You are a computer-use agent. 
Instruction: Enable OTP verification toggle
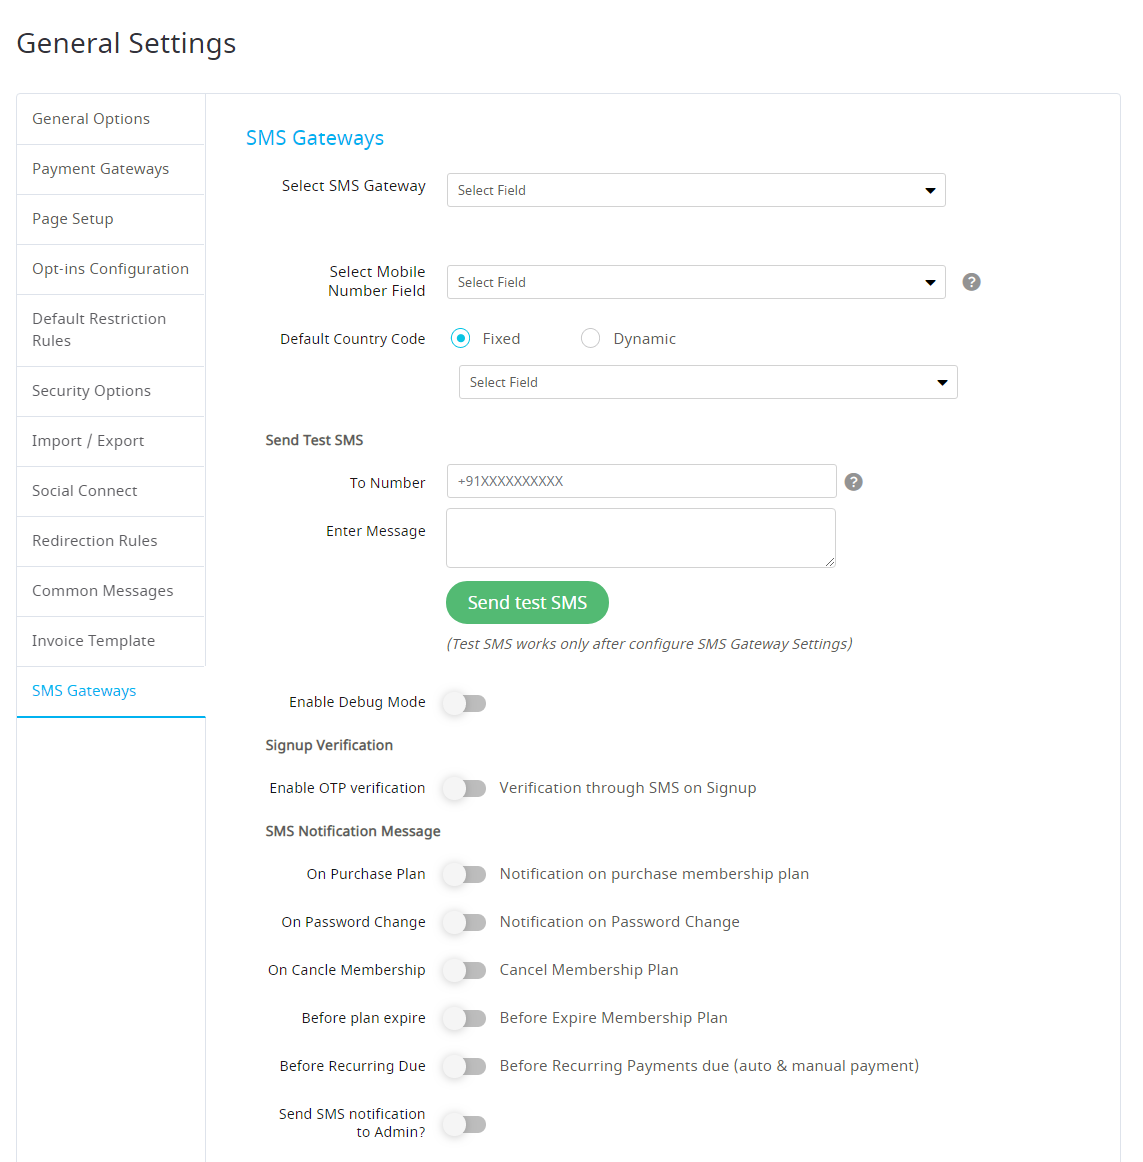(x=465, y=788)
